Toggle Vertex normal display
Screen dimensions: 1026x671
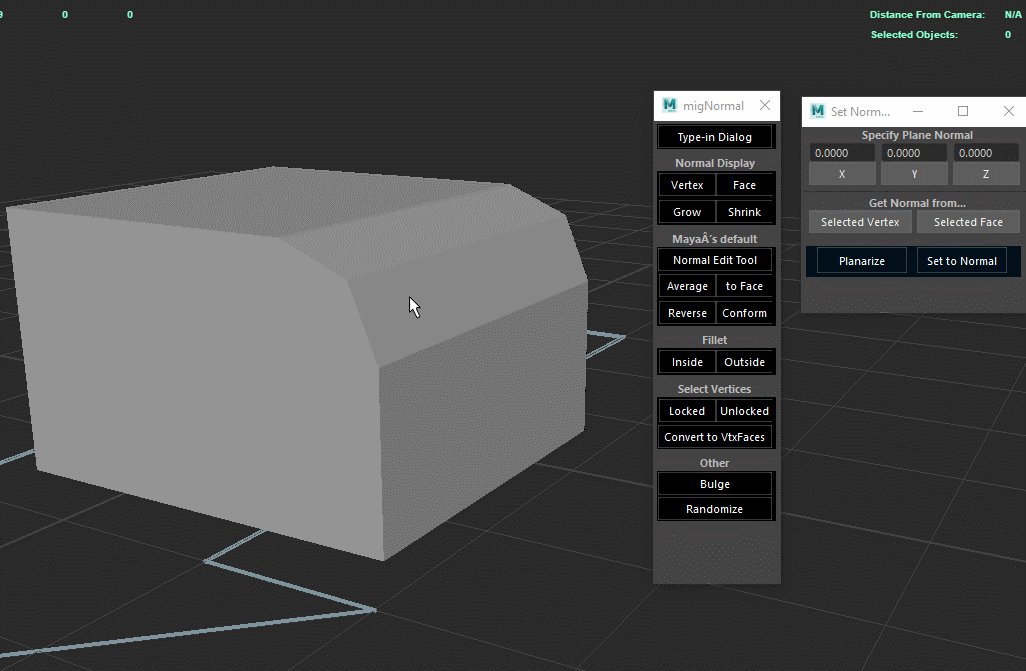[x=686, y=184]
